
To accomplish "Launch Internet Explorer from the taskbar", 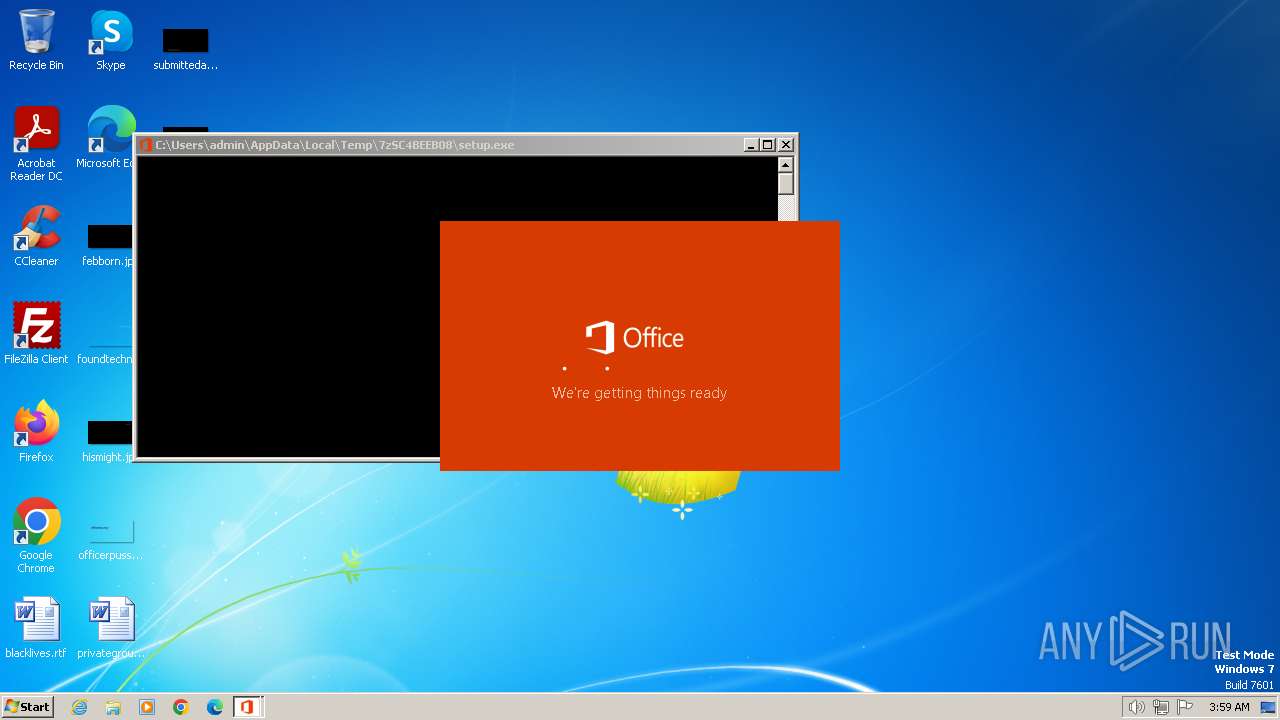I will (79, 707).
